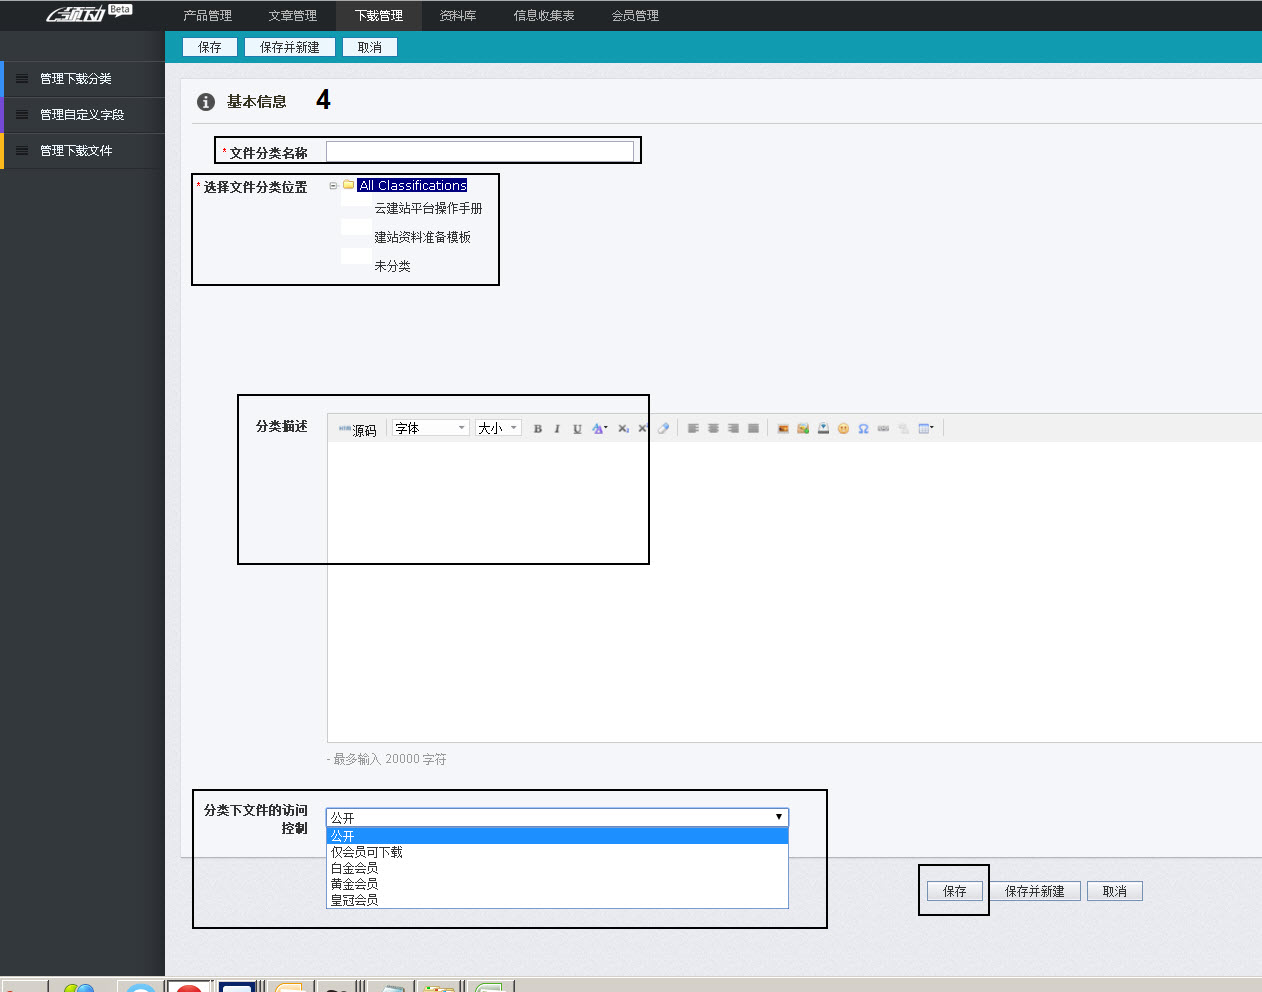Apply italic formatting in the editor toolbar

pyautogui.click(x=557, y=429)
